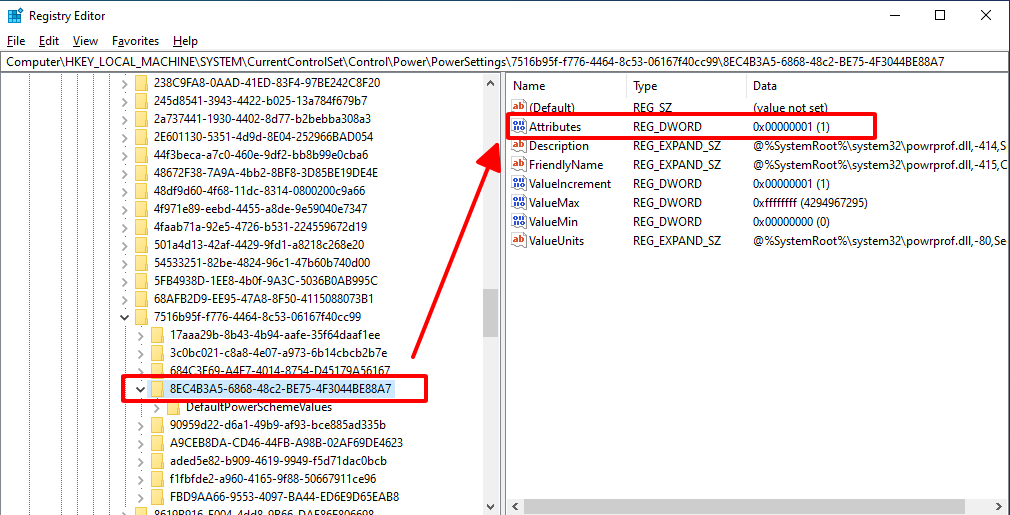Click folder icon of 48df9d60-4f68-11dc key
1010x515 pixels.
[x=141, y=191]
